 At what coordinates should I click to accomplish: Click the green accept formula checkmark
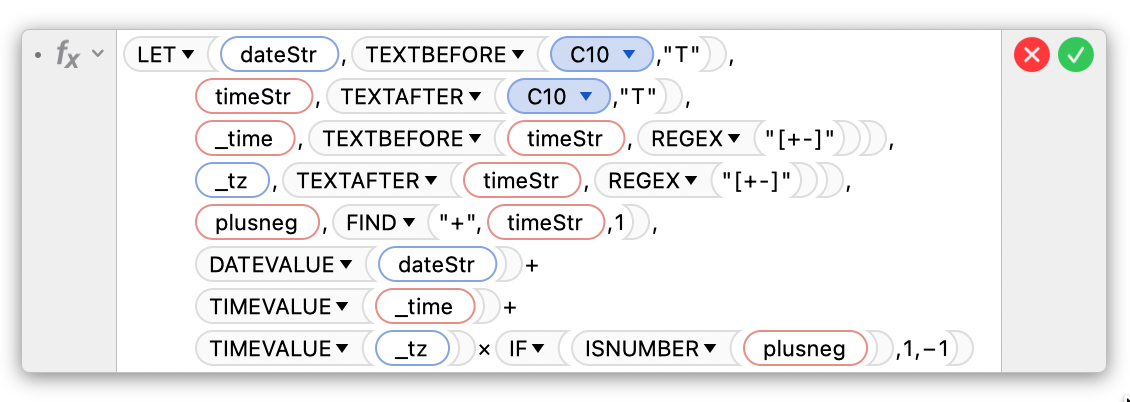[1076, 55]
